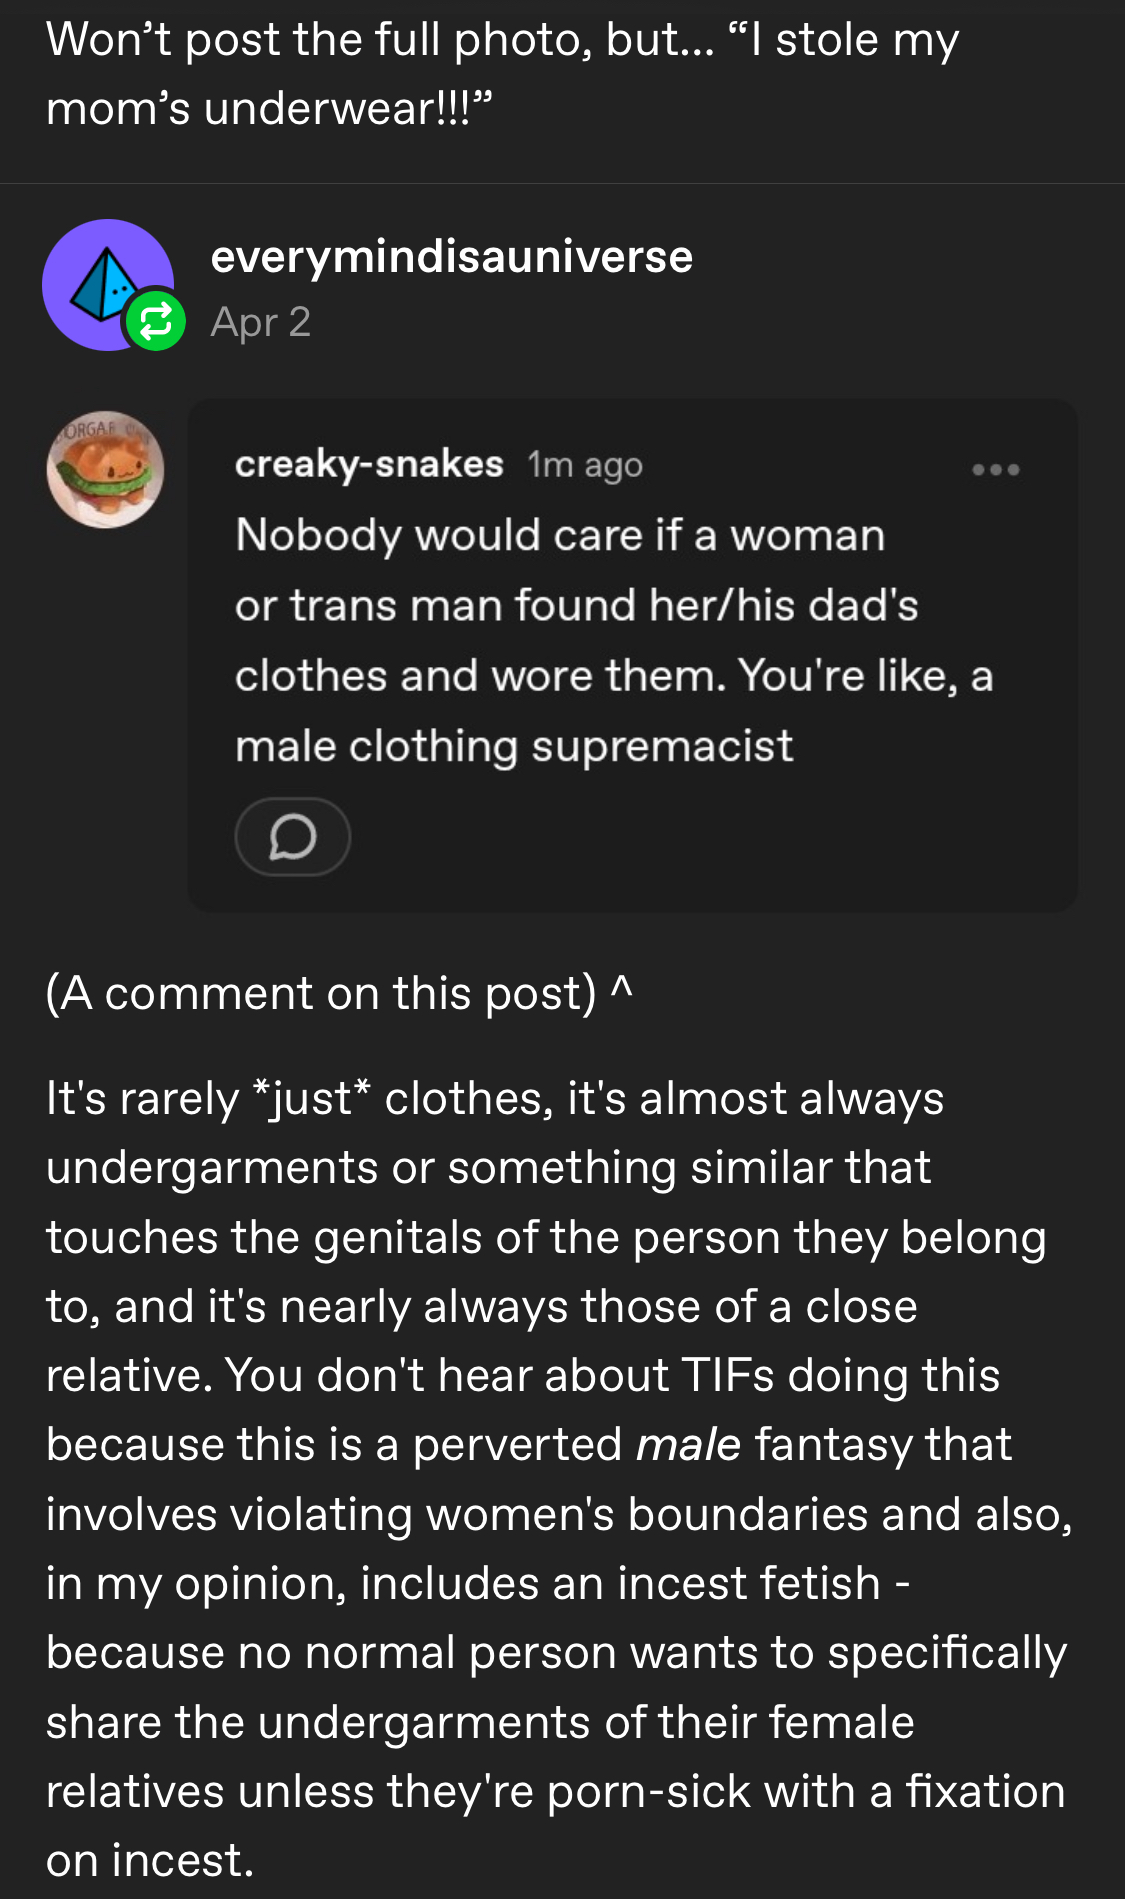
Task: Open the three-dot comment options menu
Action: click(x=996, y=469)
